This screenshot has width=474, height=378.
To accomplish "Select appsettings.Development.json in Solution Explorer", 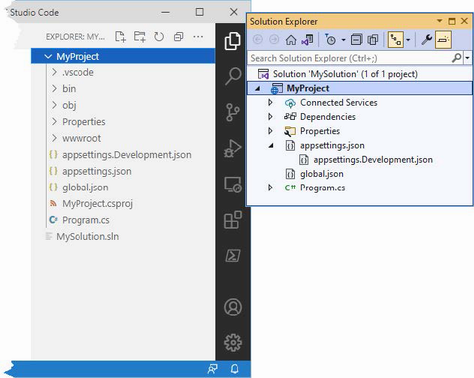I will (x=373, y=160).
